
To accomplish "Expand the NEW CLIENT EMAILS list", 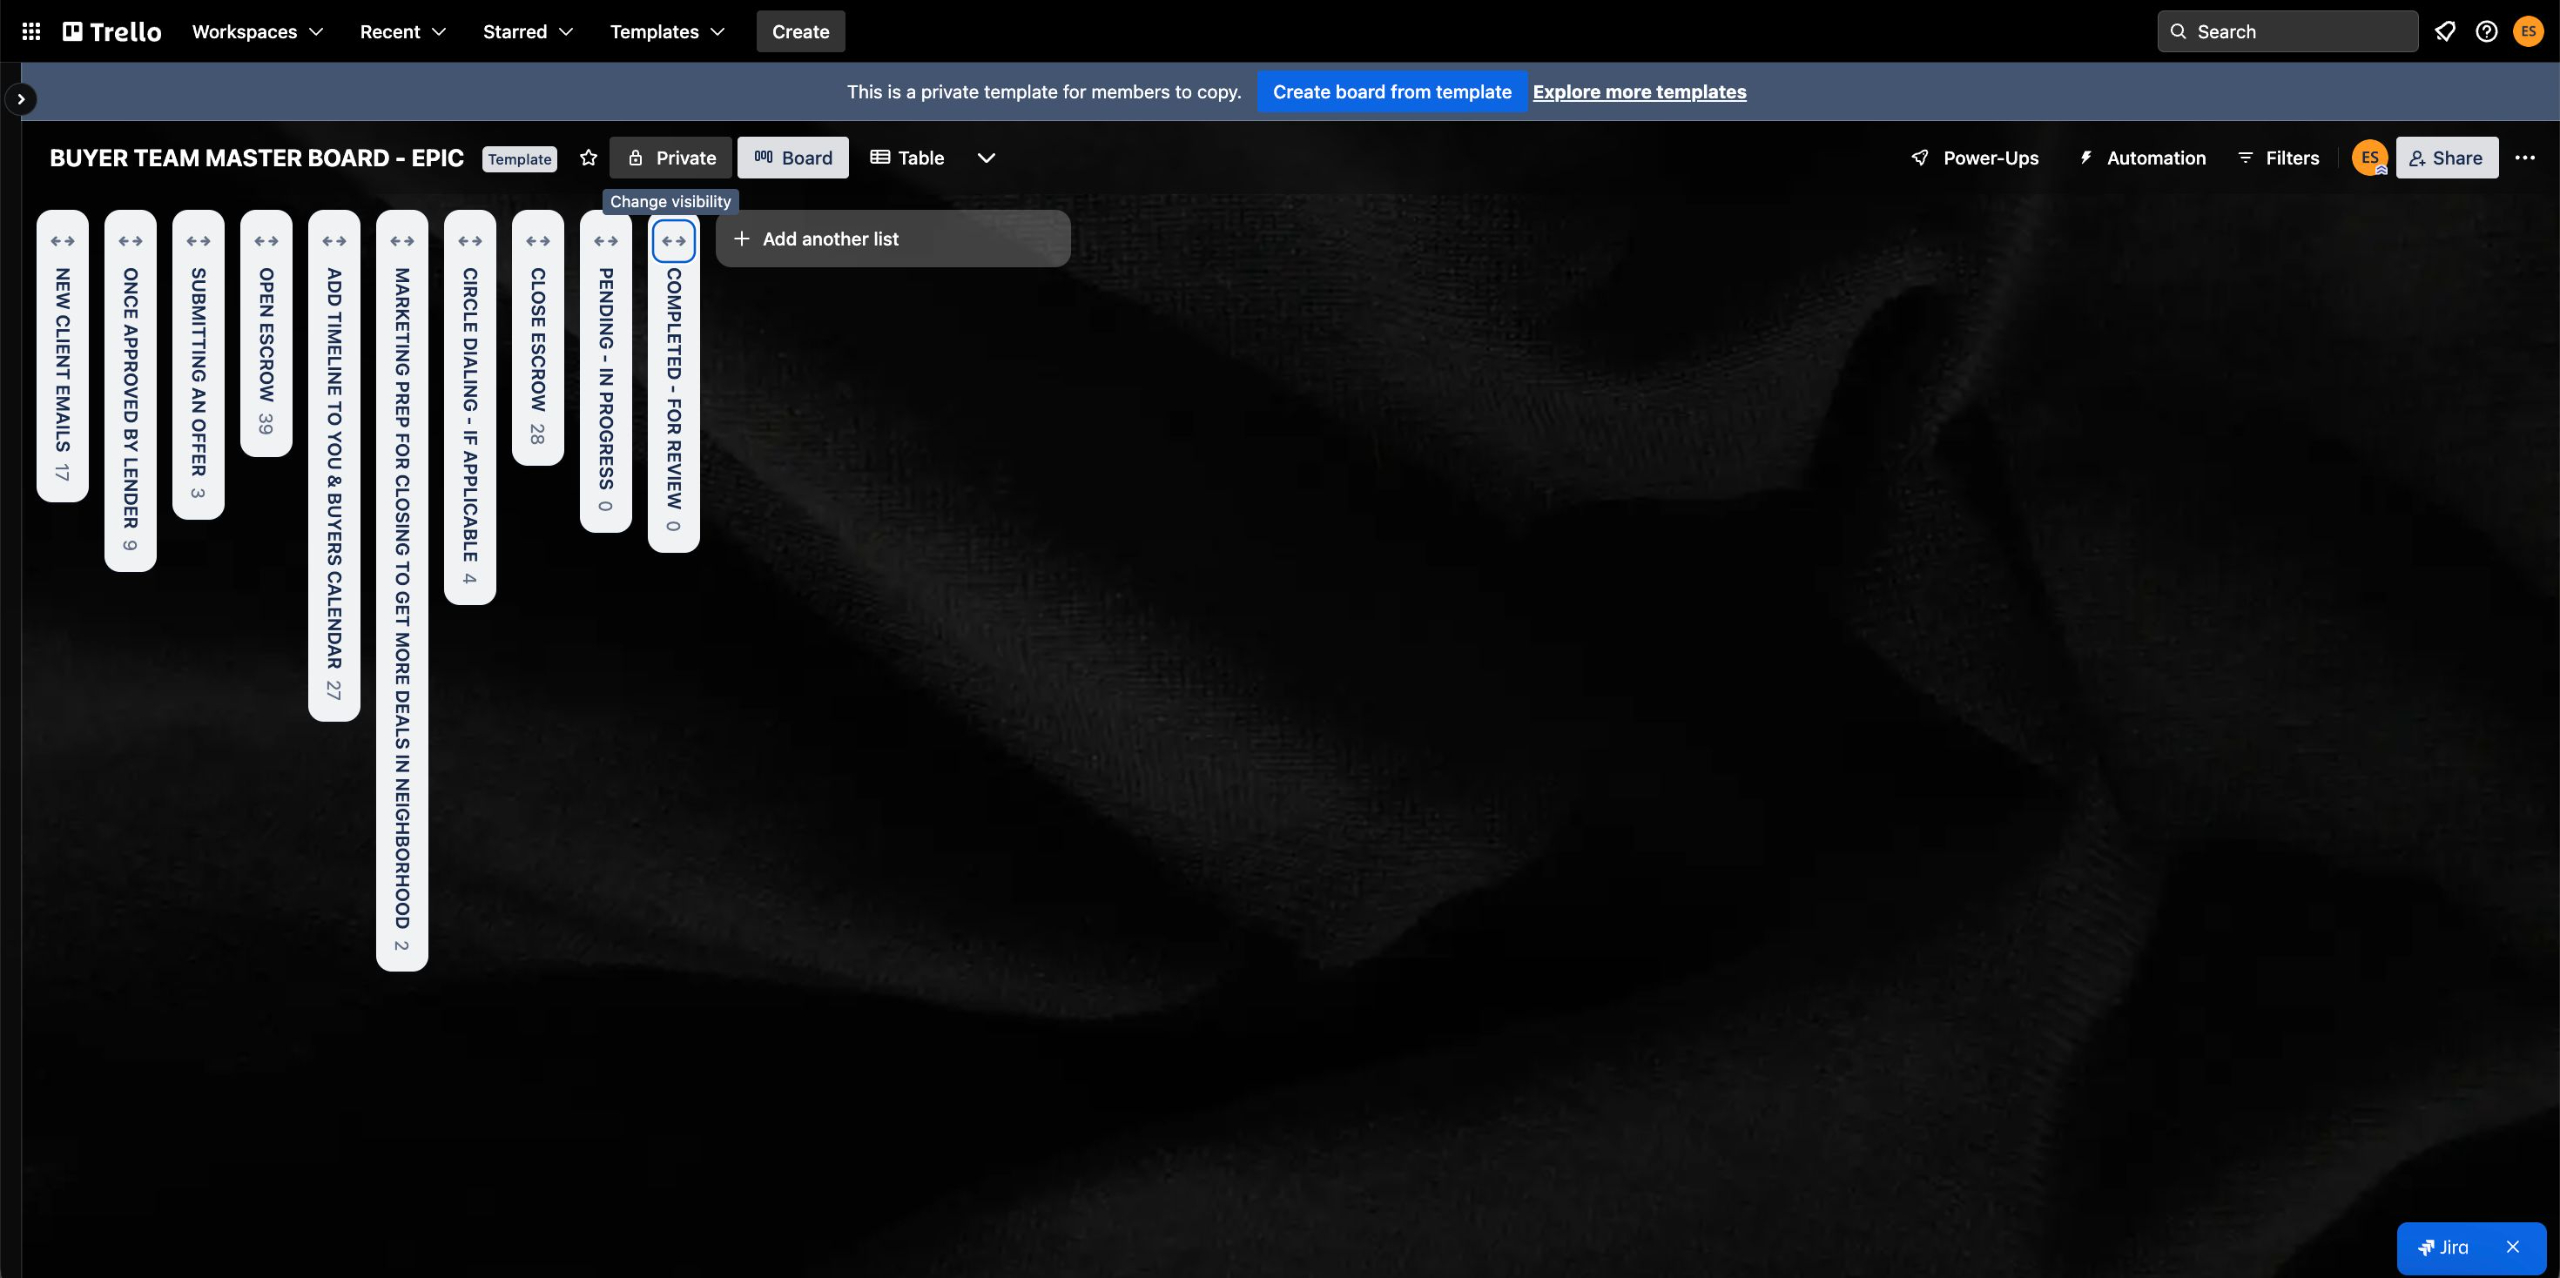I will [63, 241].
